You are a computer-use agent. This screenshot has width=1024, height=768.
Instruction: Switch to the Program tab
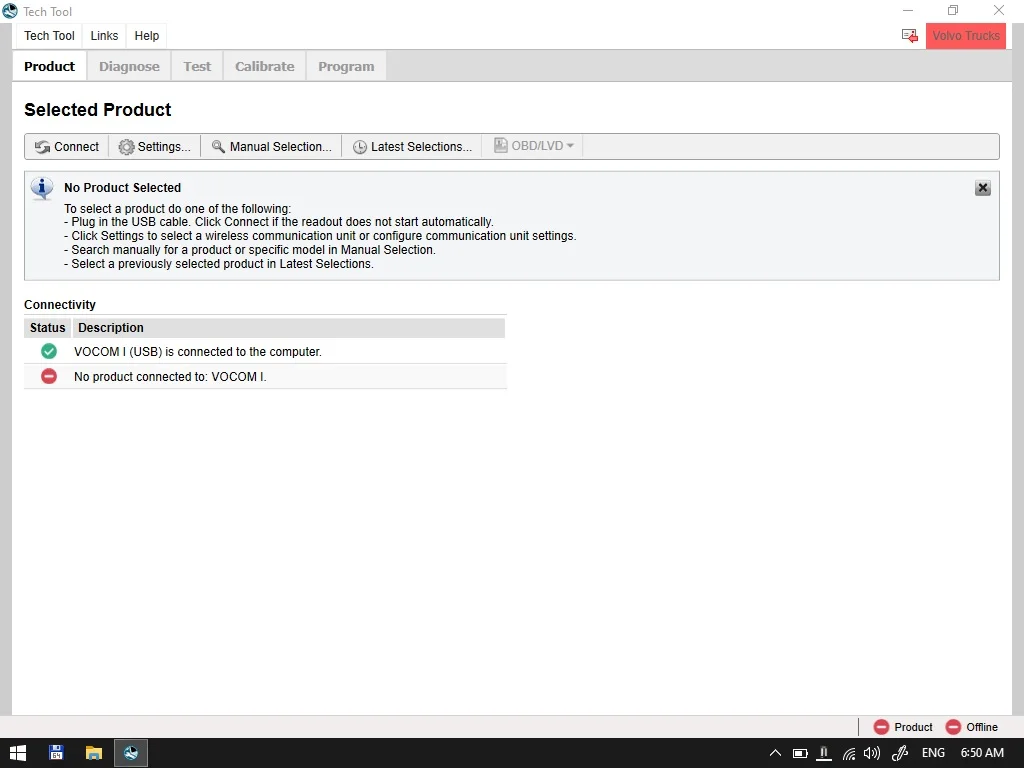point(346,67)
